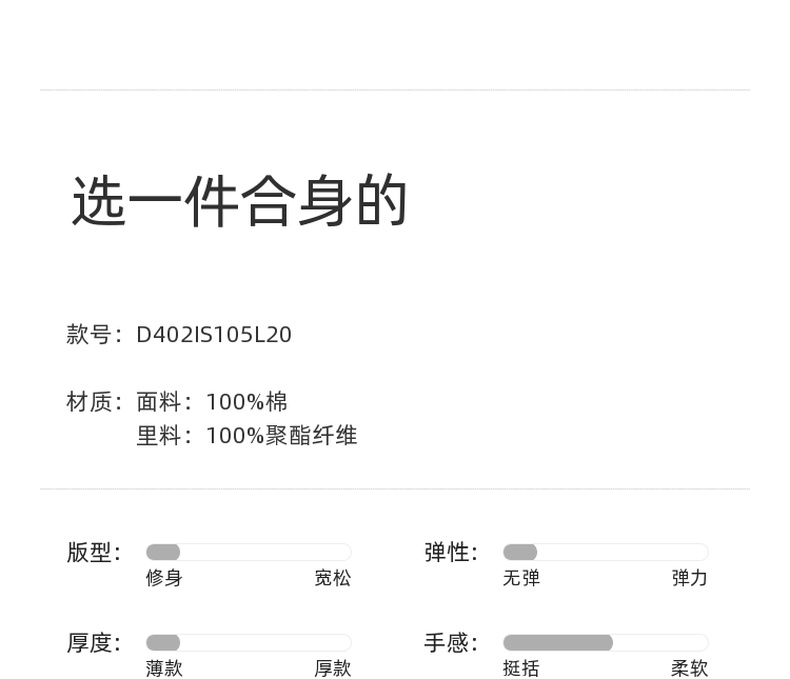Click the 款号 label

click(x=93, y=334)
